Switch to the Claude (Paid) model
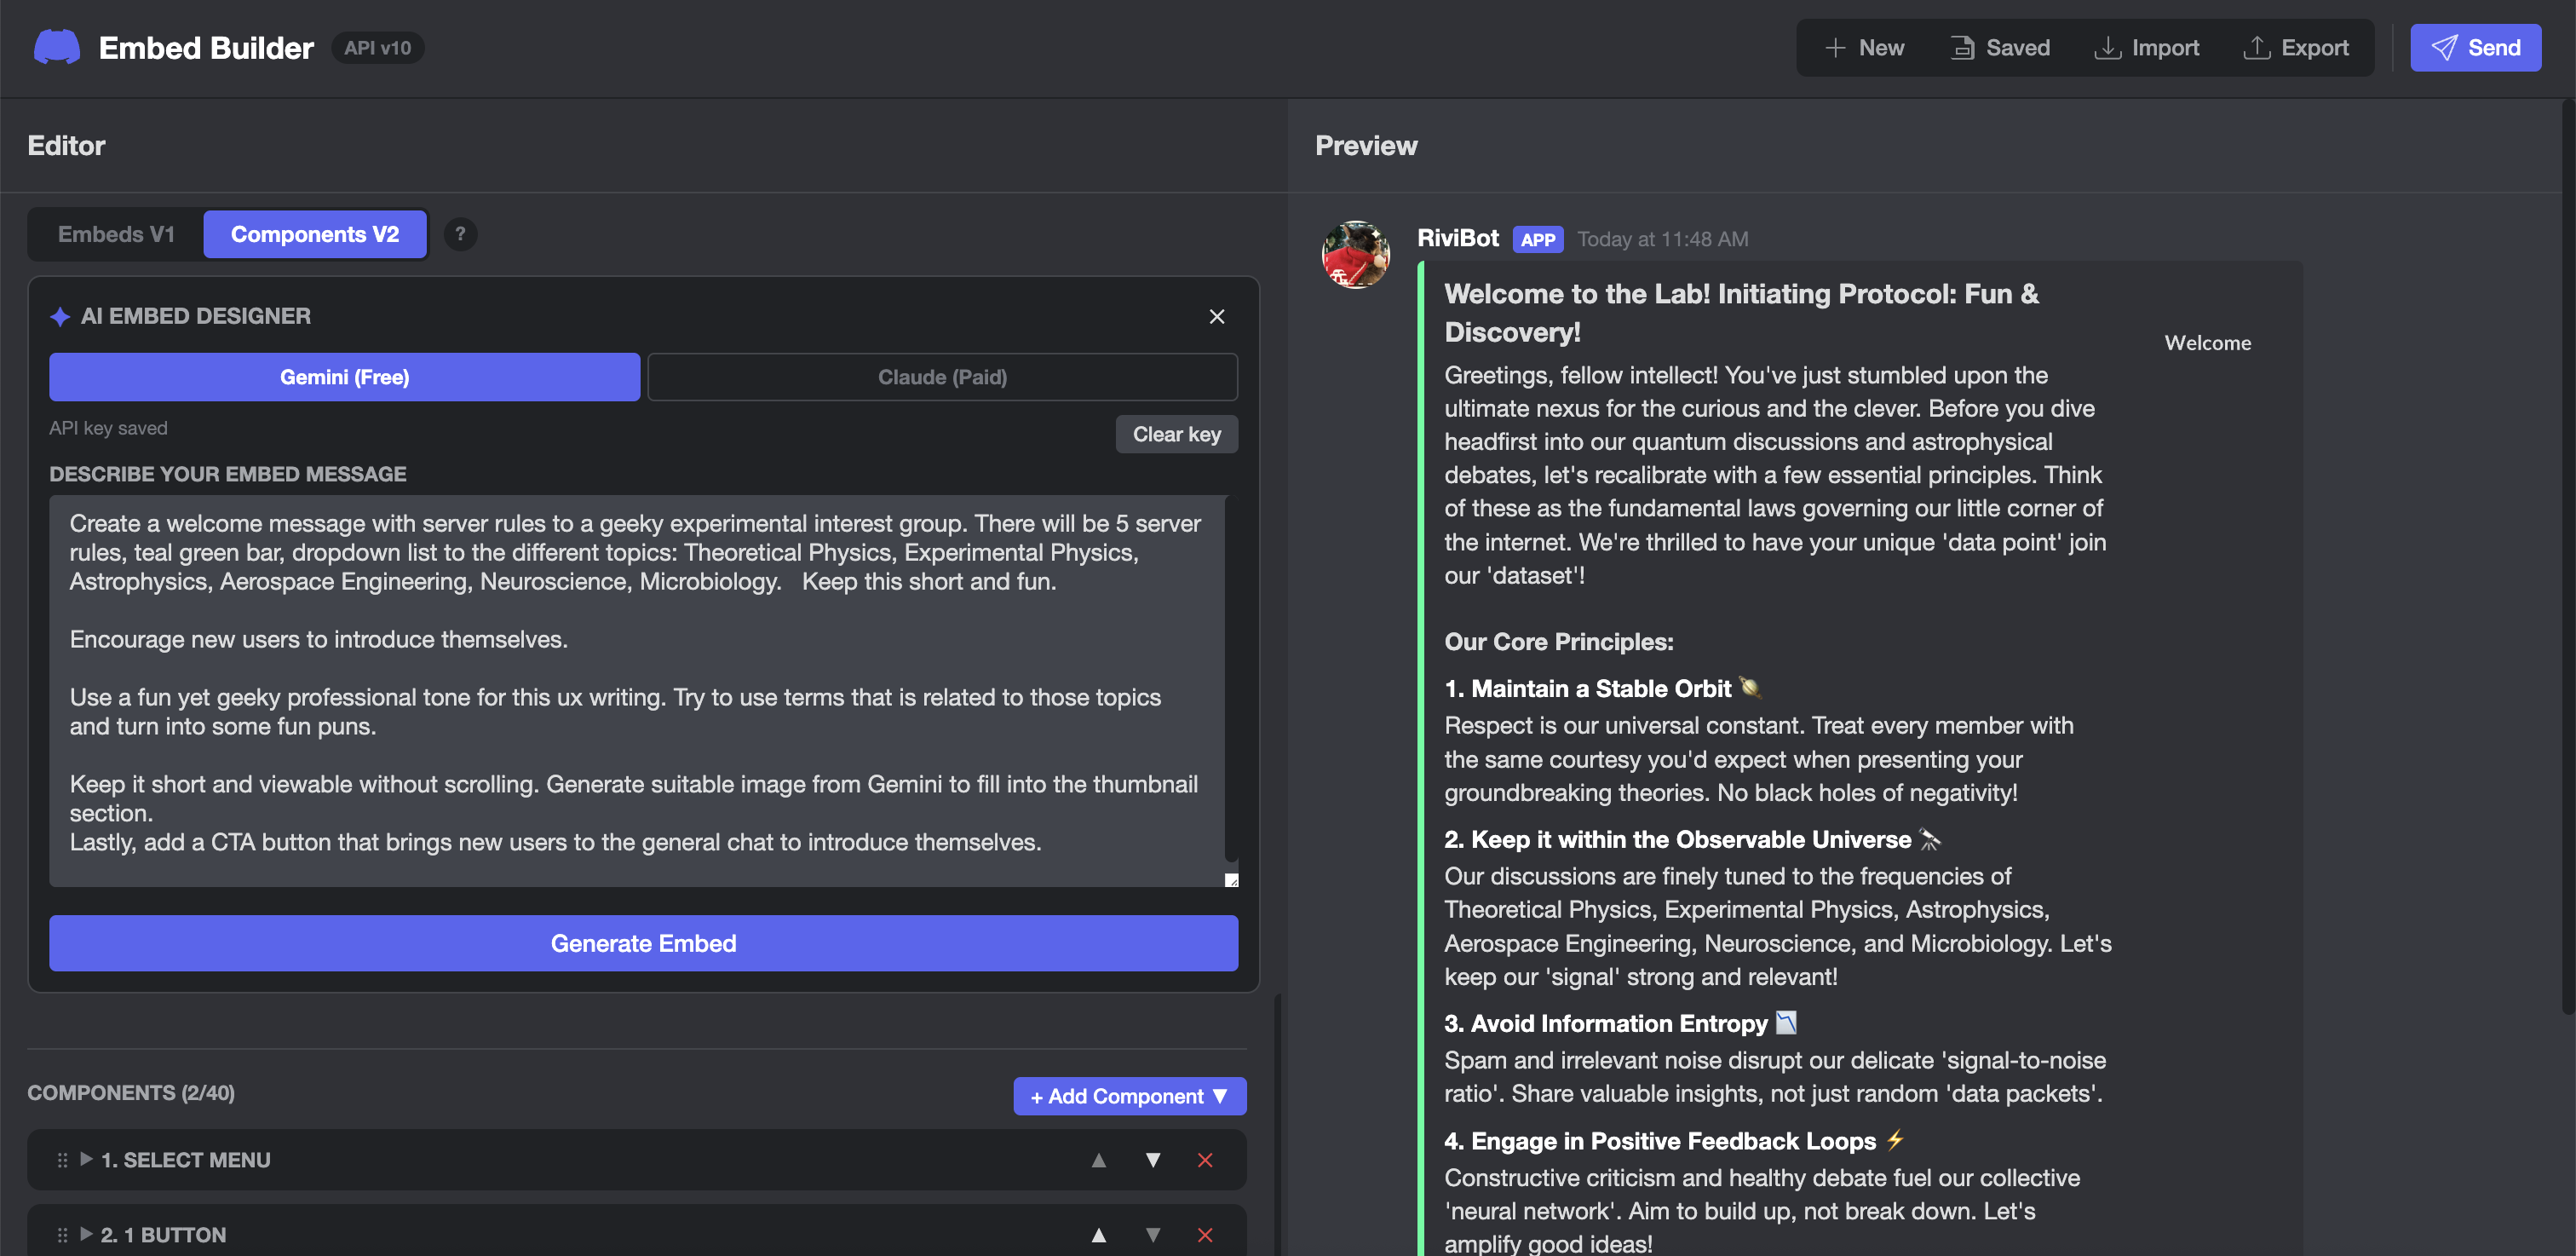Viewport: 2576px width, 1256px height. [x=942, y=377]
